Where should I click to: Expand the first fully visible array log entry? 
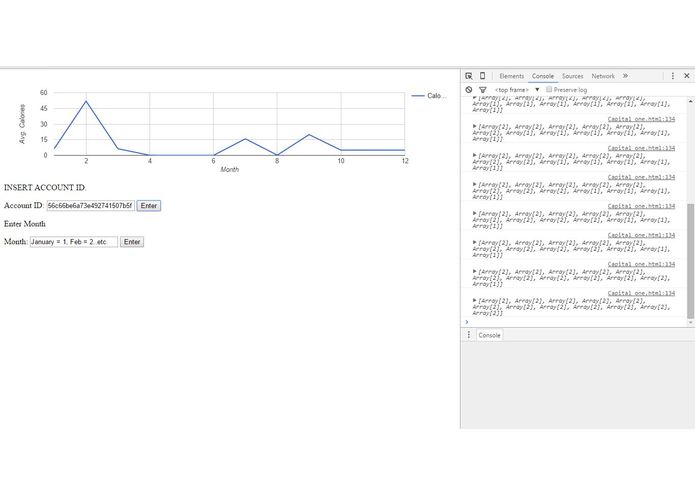pos(474,126)
